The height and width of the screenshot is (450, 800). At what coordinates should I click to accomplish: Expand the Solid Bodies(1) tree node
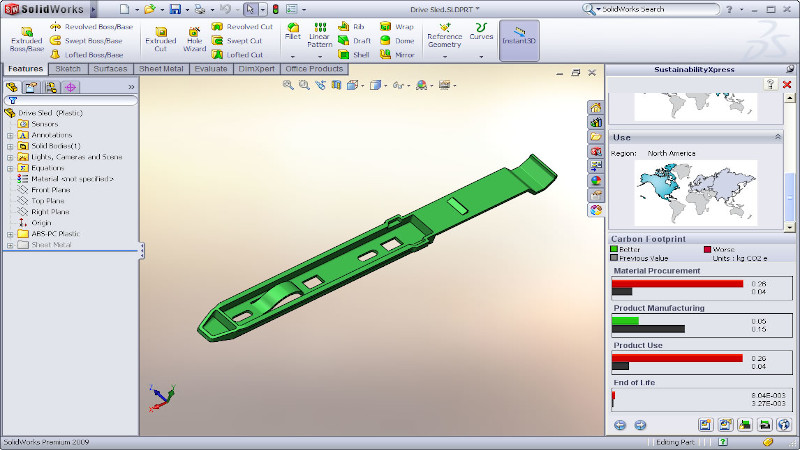click(10, 146)
